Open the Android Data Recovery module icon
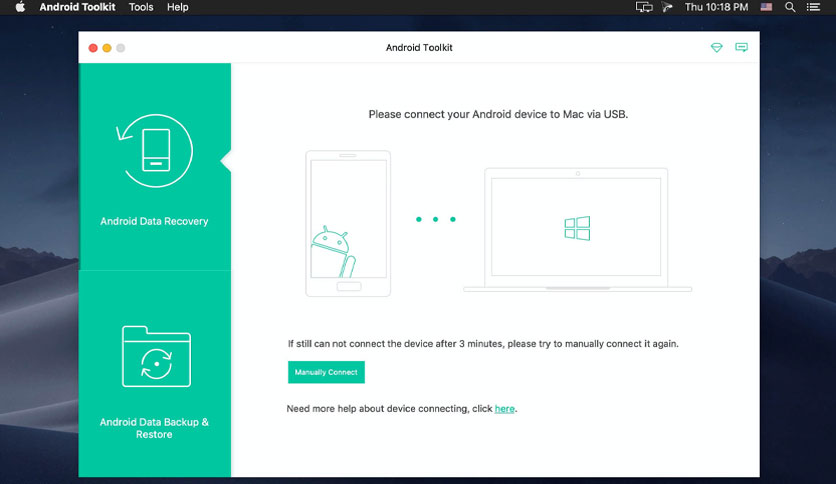Image resolution: width=836 pixels, height=484 pixels. click(155, 151)
